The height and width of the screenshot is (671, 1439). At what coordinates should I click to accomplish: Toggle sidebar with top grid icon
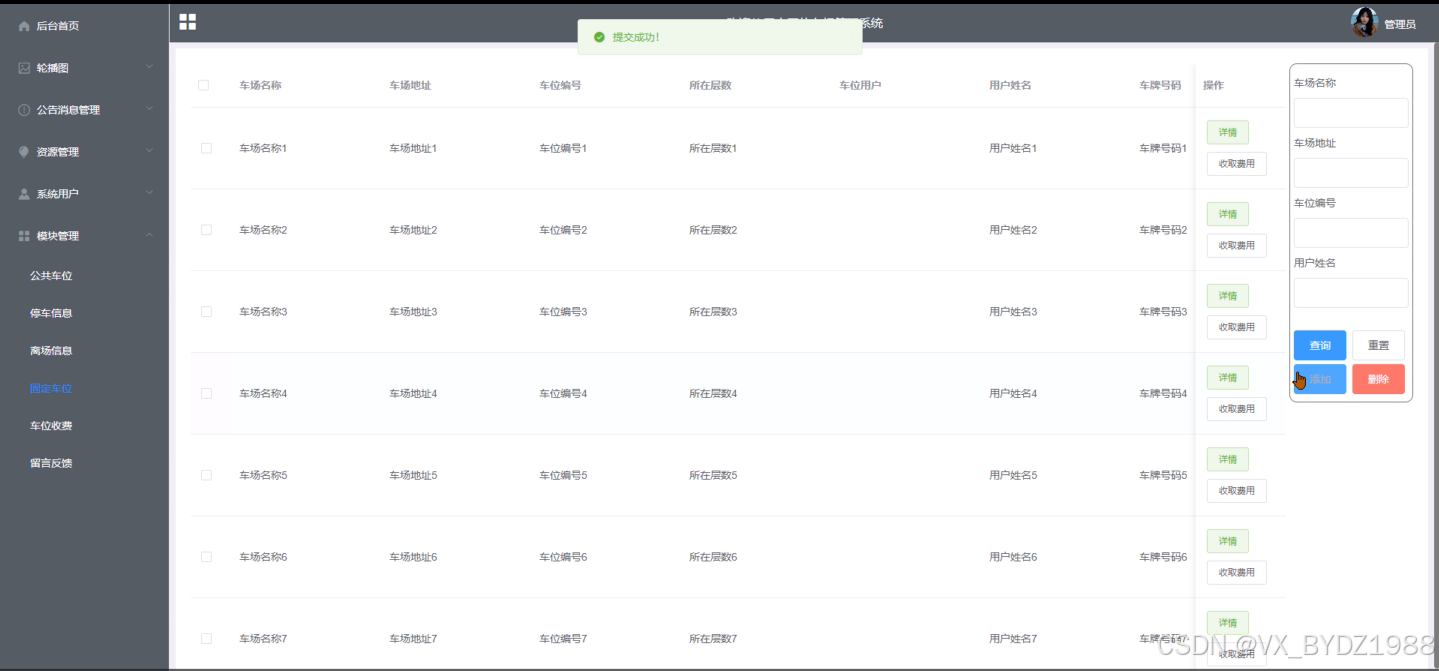click(188, 22)
